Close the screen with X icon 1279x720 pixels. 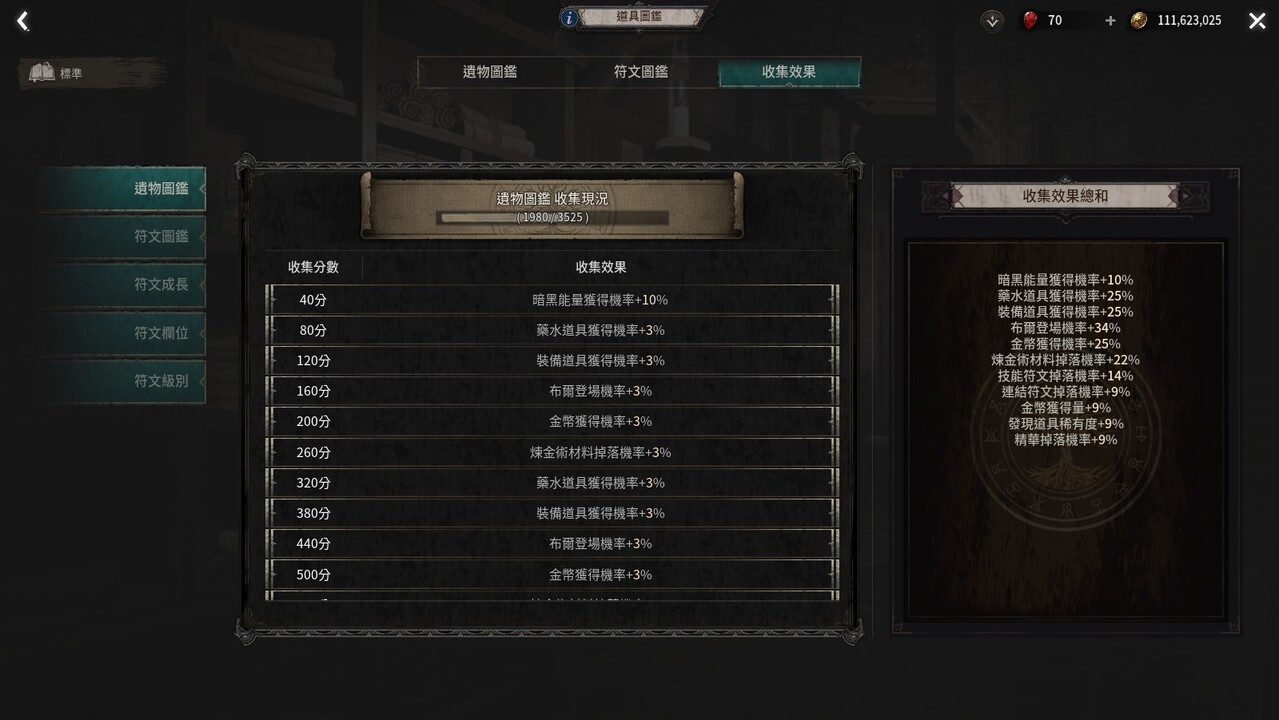pyautogui.click(x=1257, y=21)
